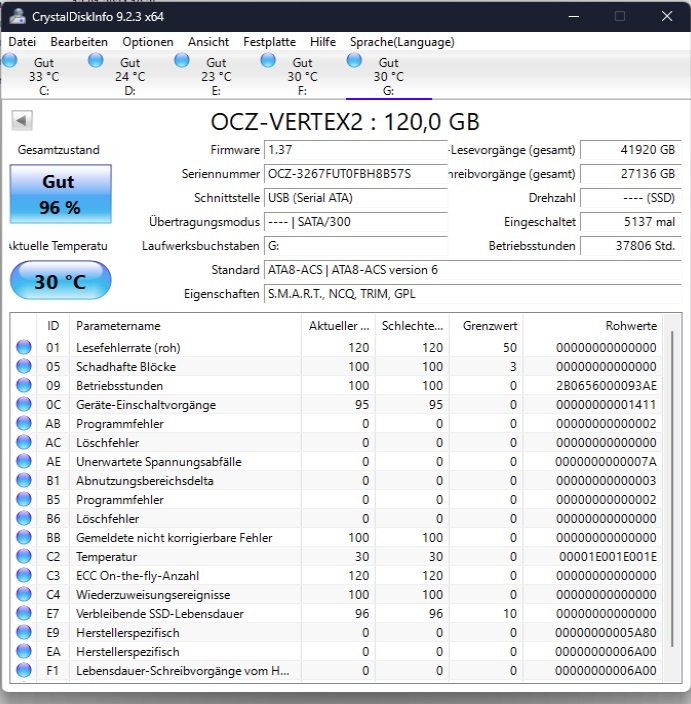Click raw value 0000000005A80

(606, 633)
